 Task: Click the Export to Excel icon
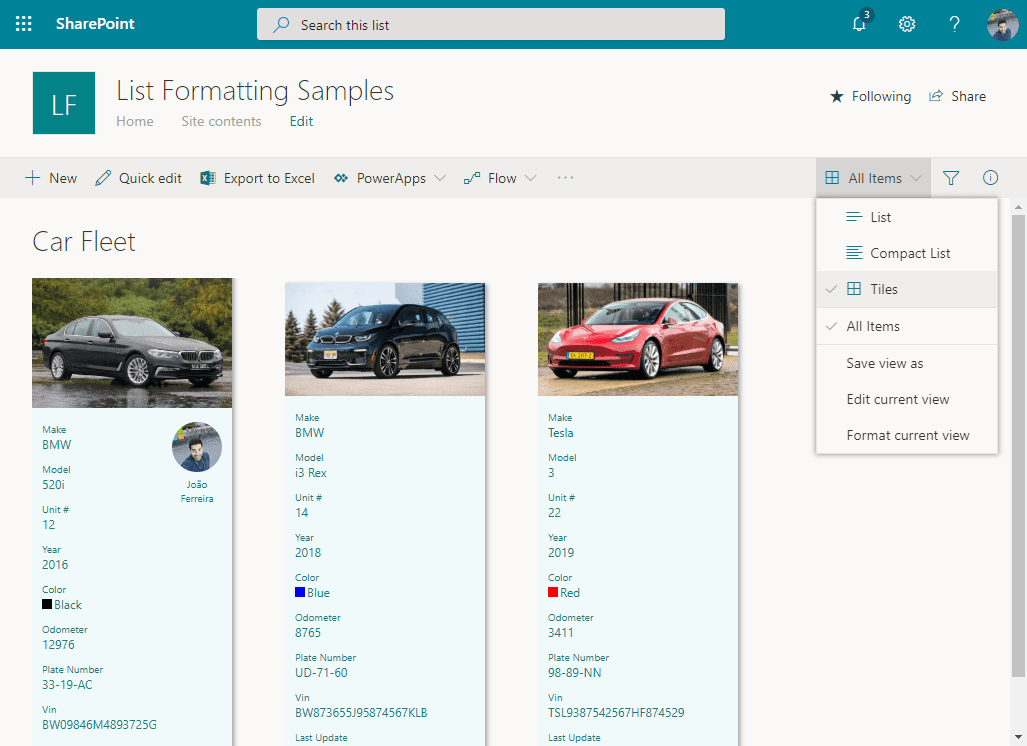point(208,178)
